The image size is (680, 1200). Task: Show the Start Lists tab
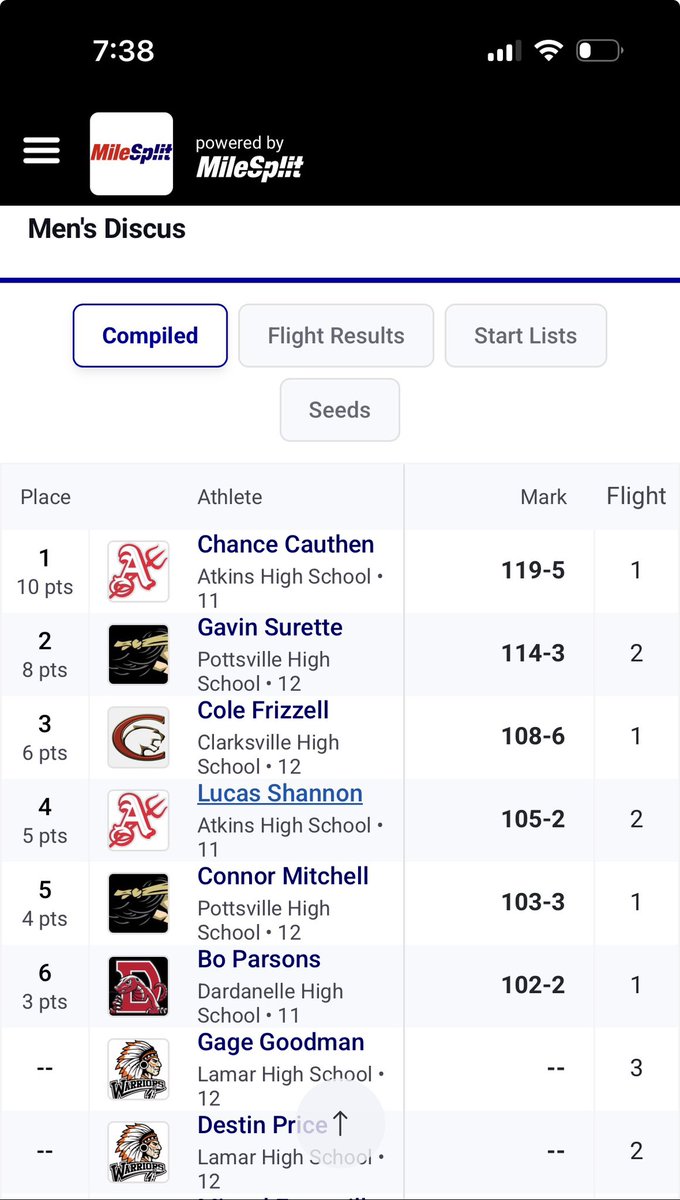click(525, 336)
